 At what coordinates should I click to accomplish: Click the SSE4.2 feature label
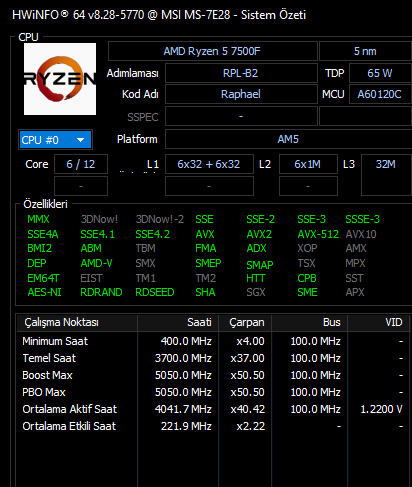pos(153,234)
